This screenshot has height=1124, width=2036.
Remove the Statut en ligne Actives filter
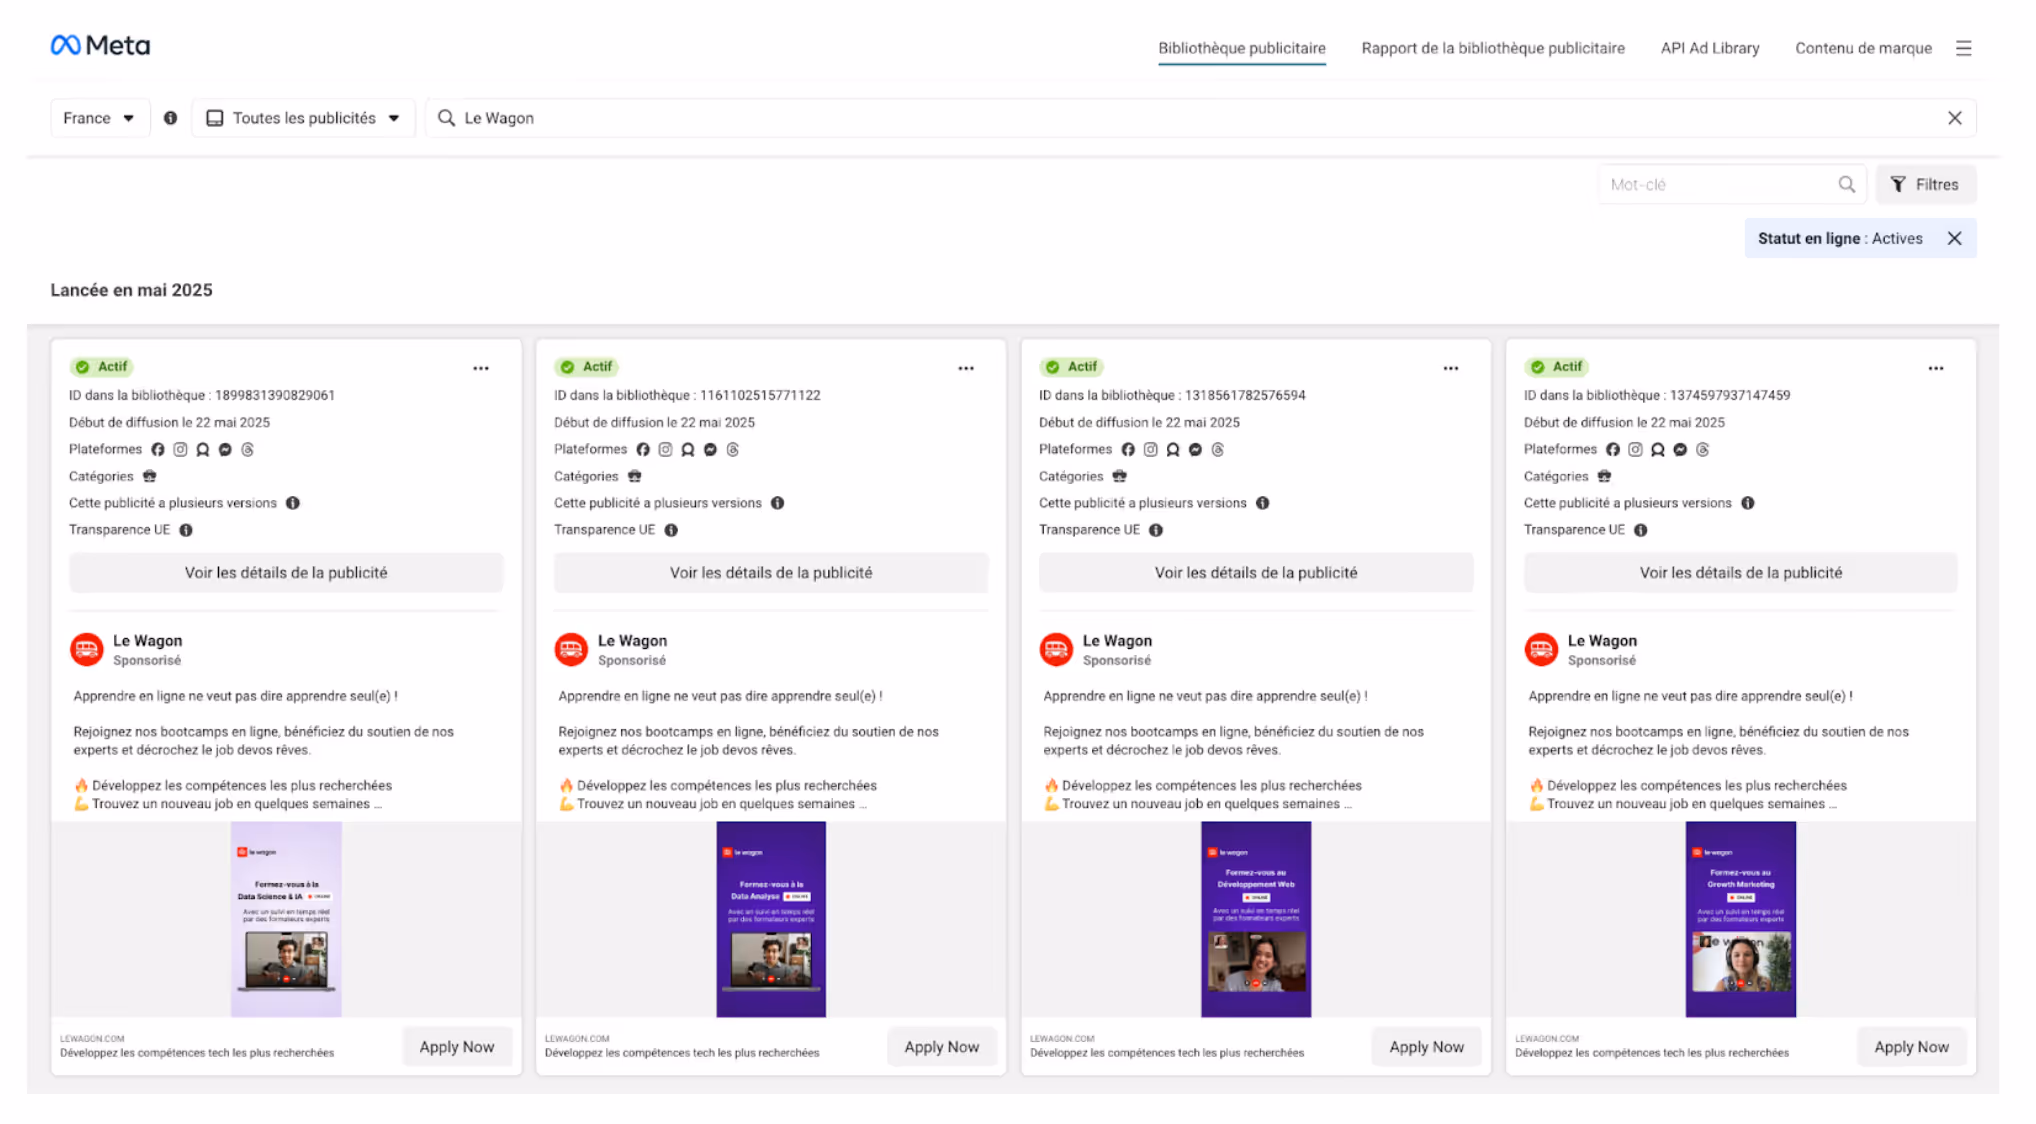click(x=1954, y=238)
